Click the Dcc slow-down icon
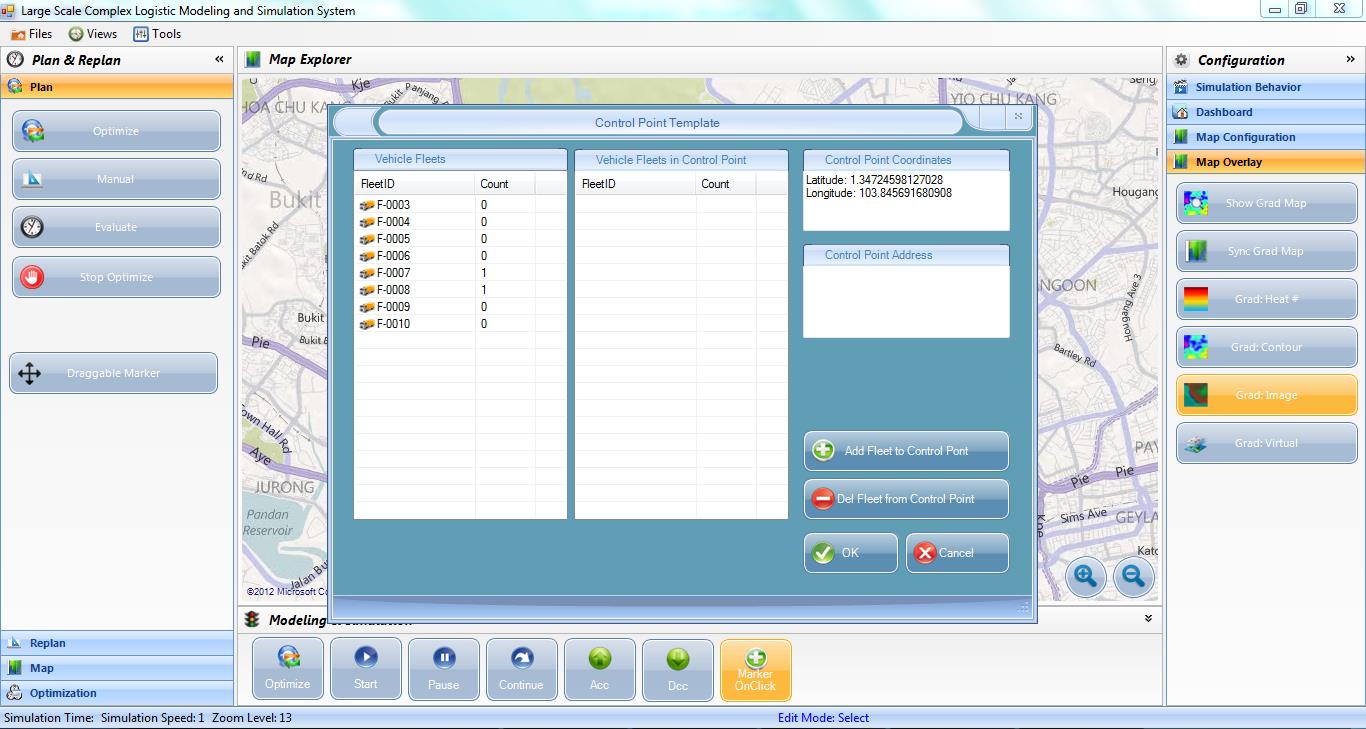The image size is (1366, 729). tap(677, 659)
